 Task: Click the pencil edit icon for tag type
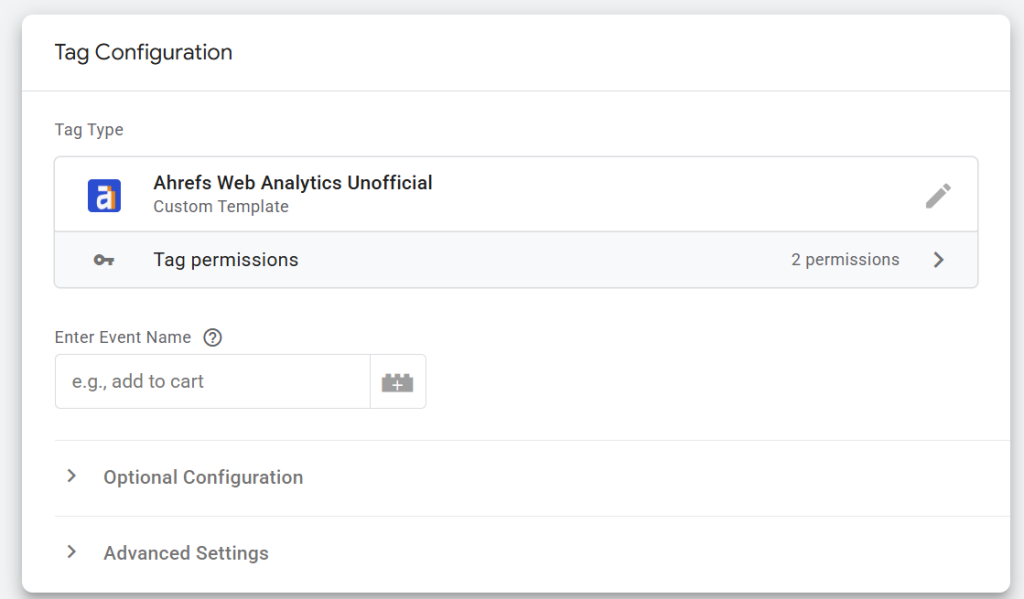[x=938, y=195]
